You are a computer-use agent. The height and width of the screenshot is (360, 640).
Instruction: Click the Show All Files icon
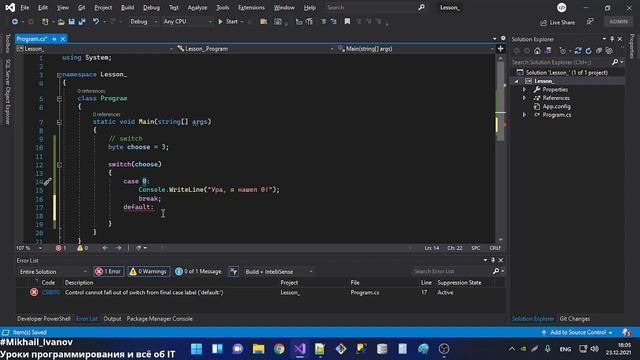tap(609, 51)
